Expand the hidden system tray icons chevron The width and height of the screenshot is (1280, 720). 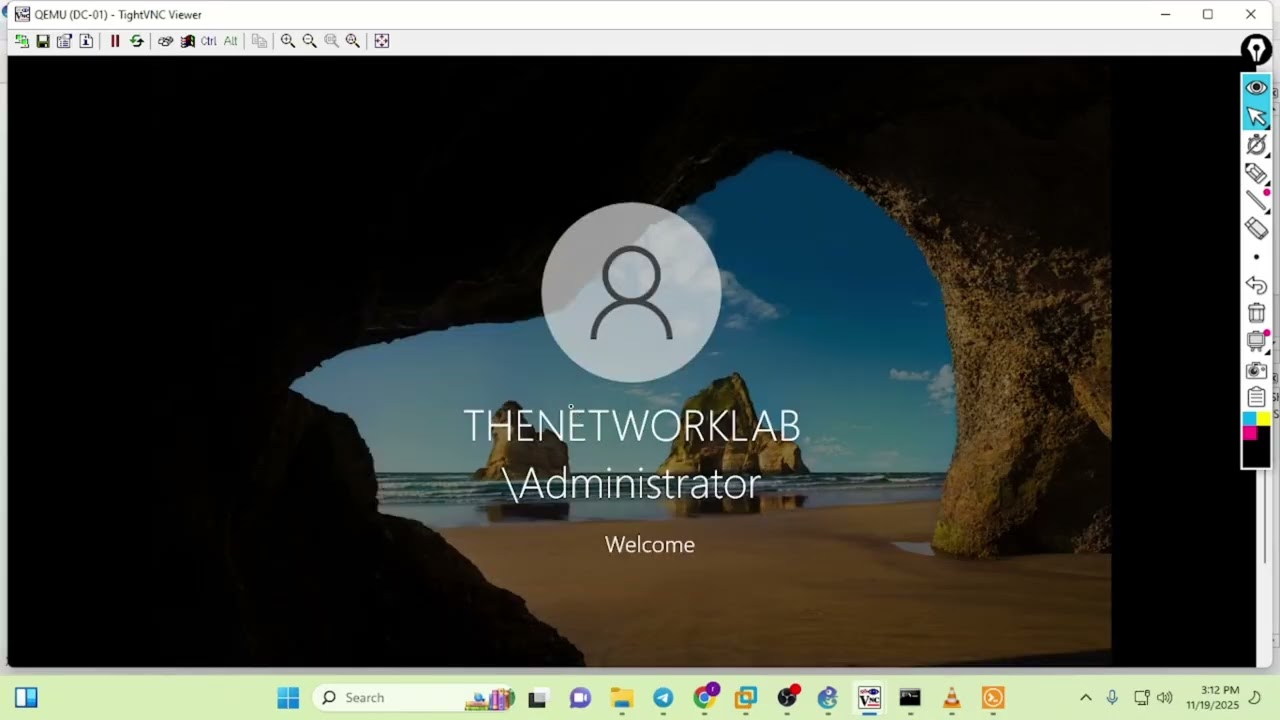tap(1085, 698)
